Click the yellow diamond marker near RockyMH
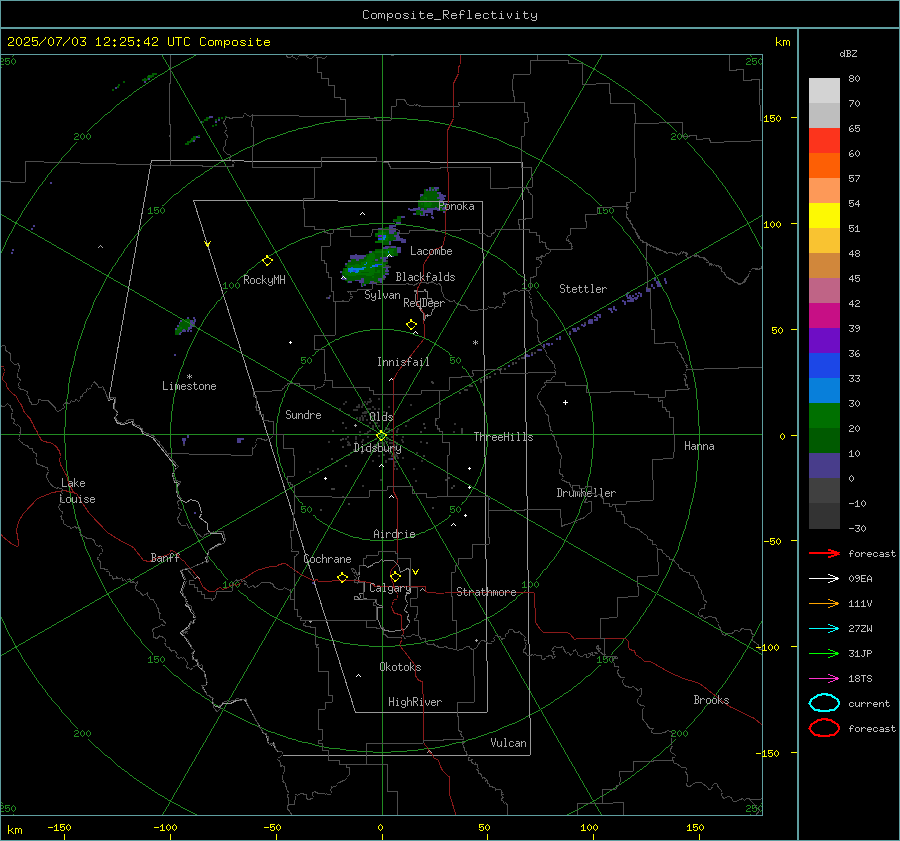The height and width of the screenshot is (841, 900). pos(267,261)
